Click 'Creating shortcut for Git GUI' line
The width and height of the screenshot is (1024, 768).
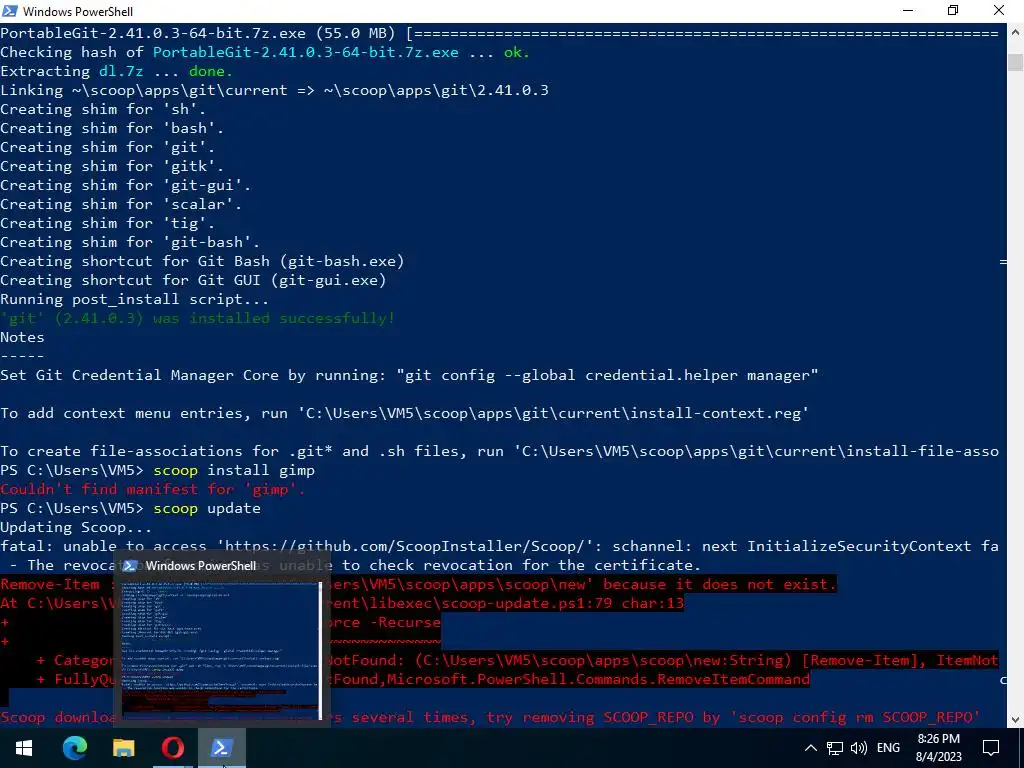click(193, 280)
